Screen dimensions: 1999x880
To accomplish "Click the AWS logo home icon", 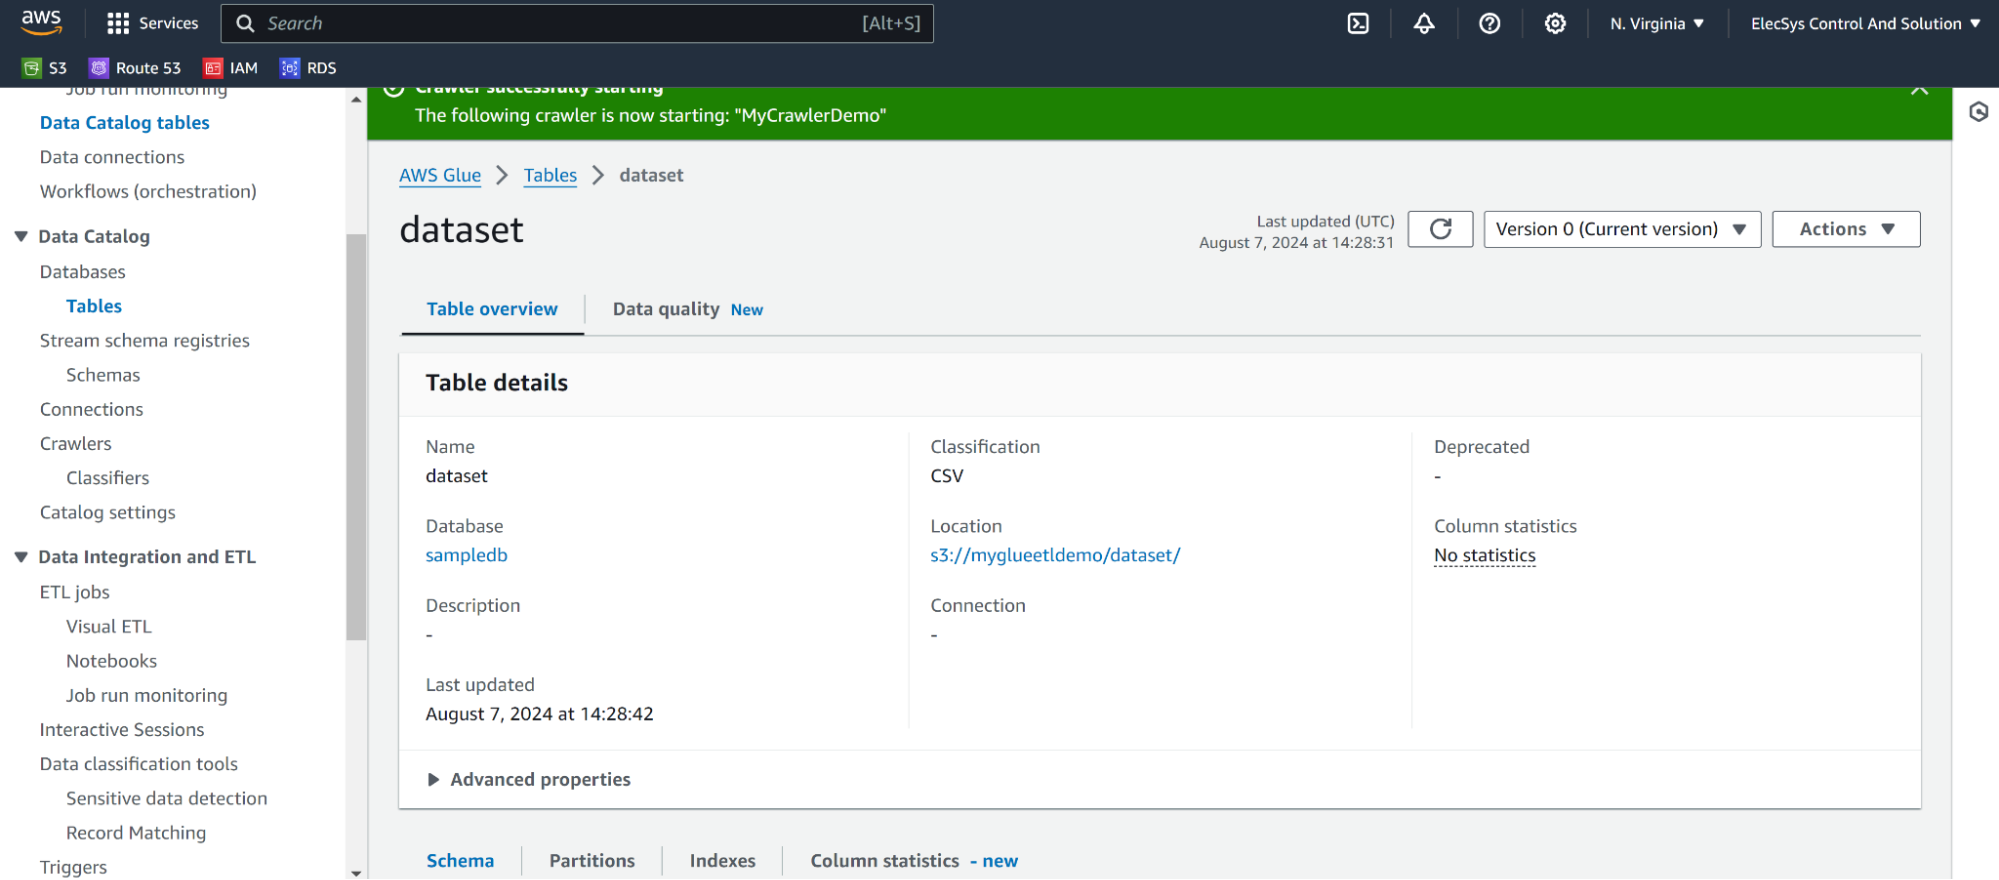I will click(41, 22).
